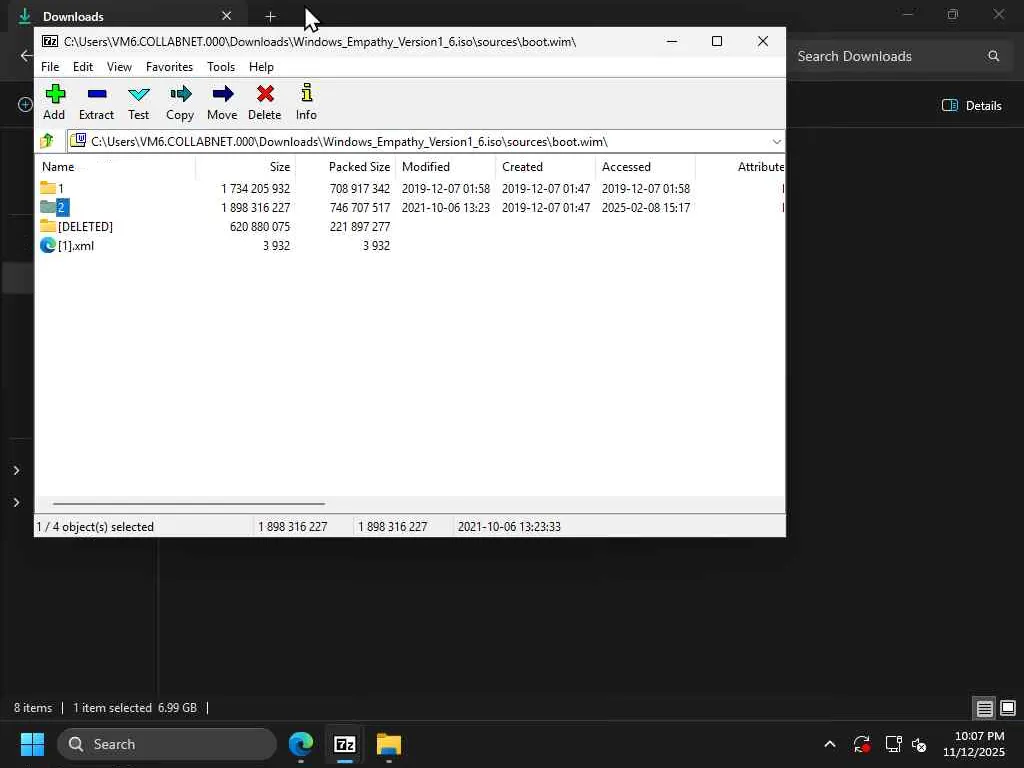Viewport: 1024px width, 768px height.
Task: Sort by Attributes column header
Action: [741, 167]
